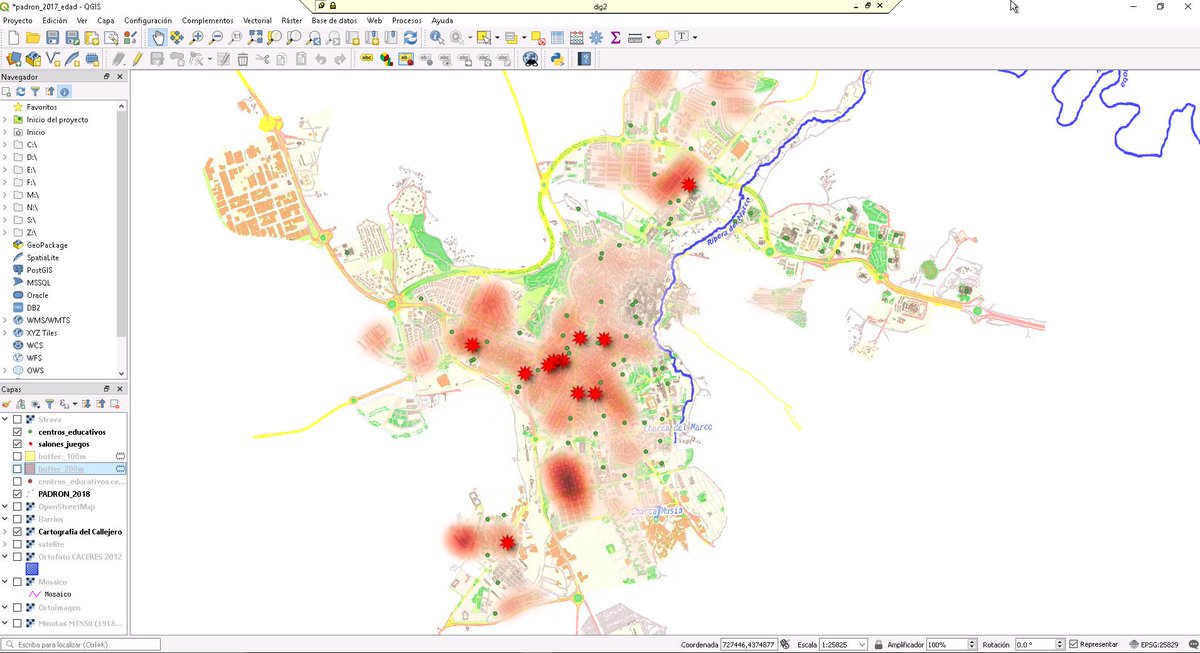Screen dimensions: 1200x653
Task: Open the Escala scale dropdown
Action: coord(861,644)
